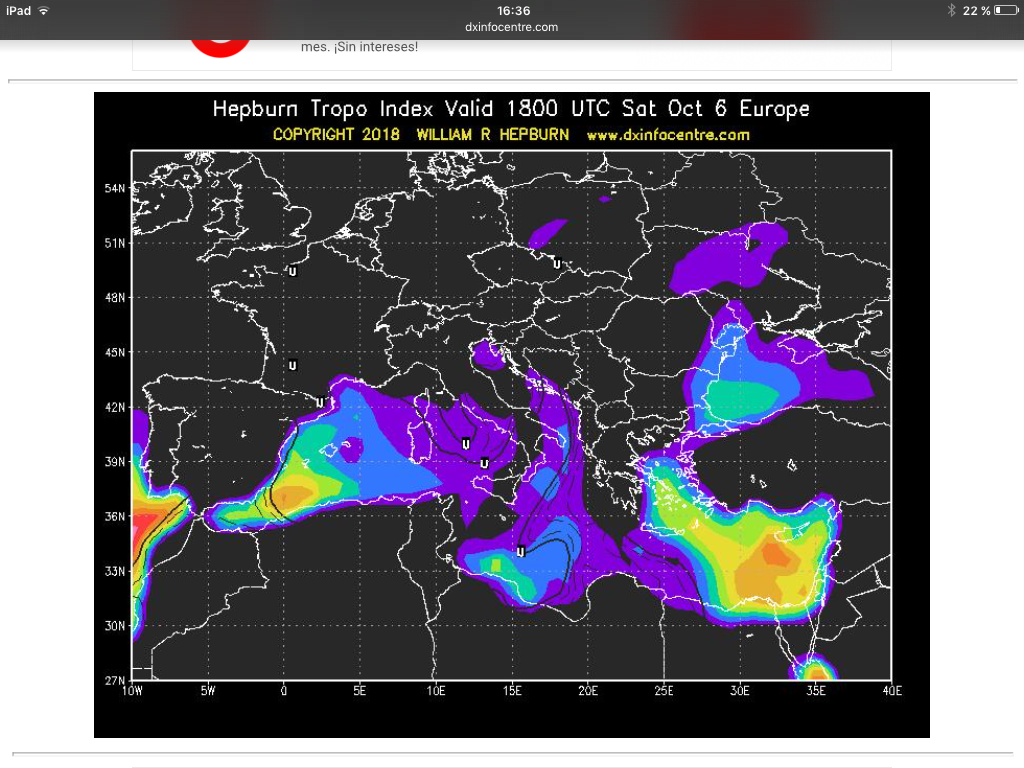Click the 36N latitude label
The height and width of the screenshot is (768, 1024).
tap(114, 517)
